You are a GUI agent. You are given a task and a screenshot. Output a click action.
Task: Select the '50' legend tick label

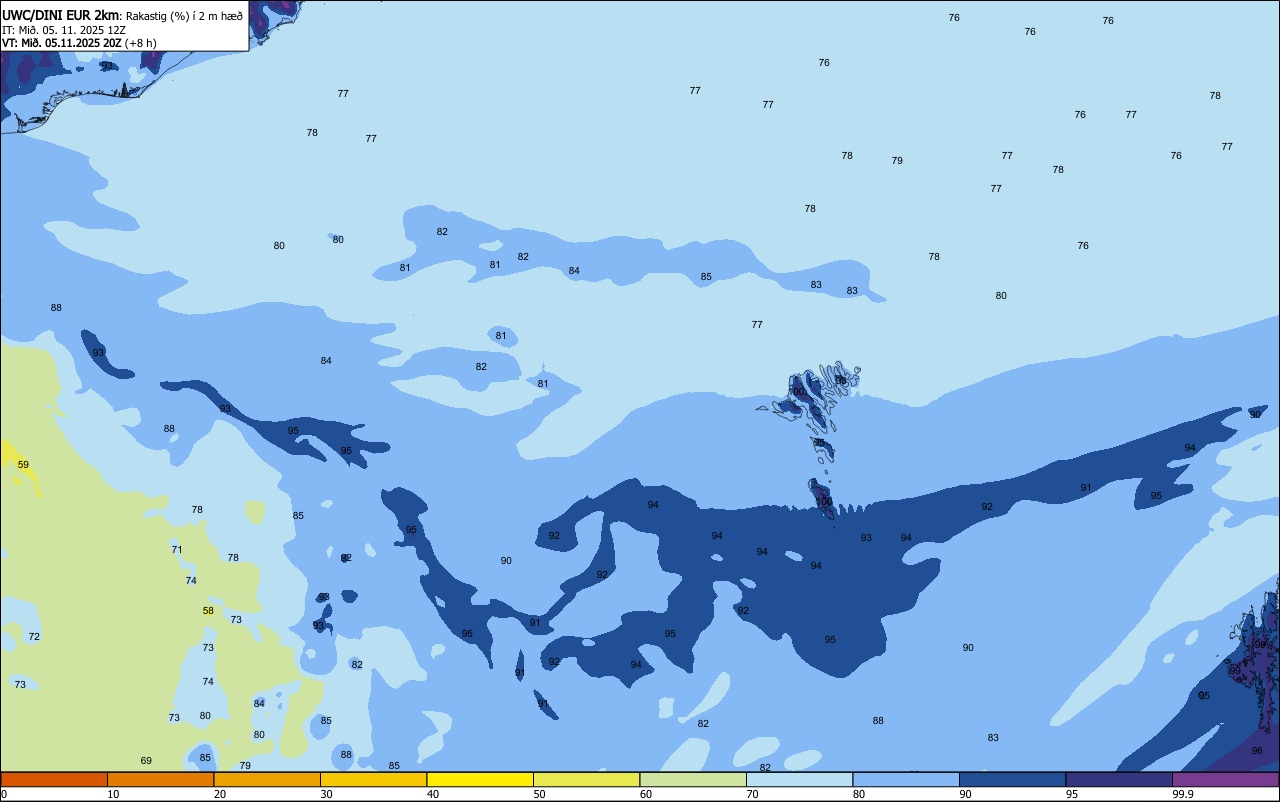tap(539, 794)
